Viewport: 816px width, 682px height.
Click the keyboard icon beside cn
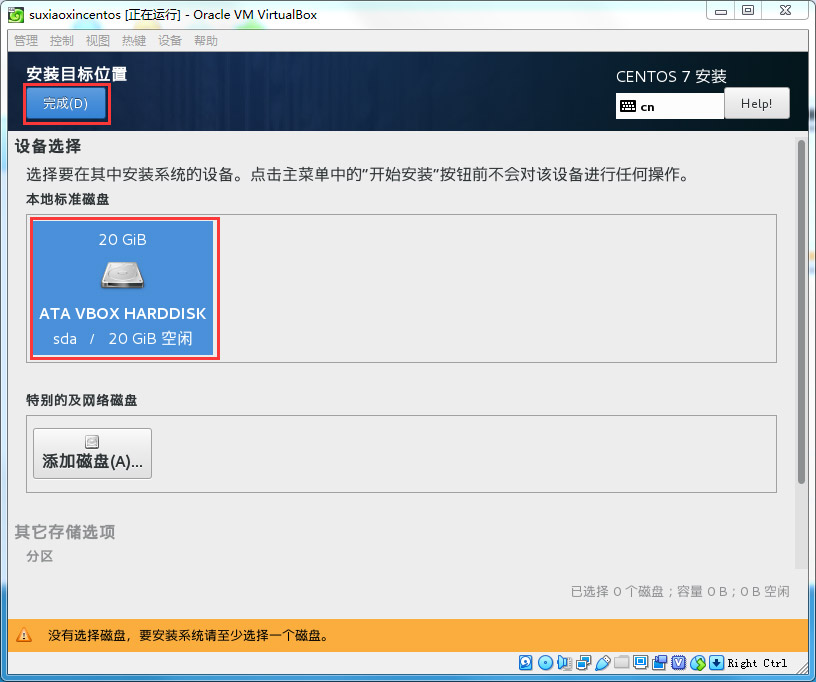click(628, 107)
